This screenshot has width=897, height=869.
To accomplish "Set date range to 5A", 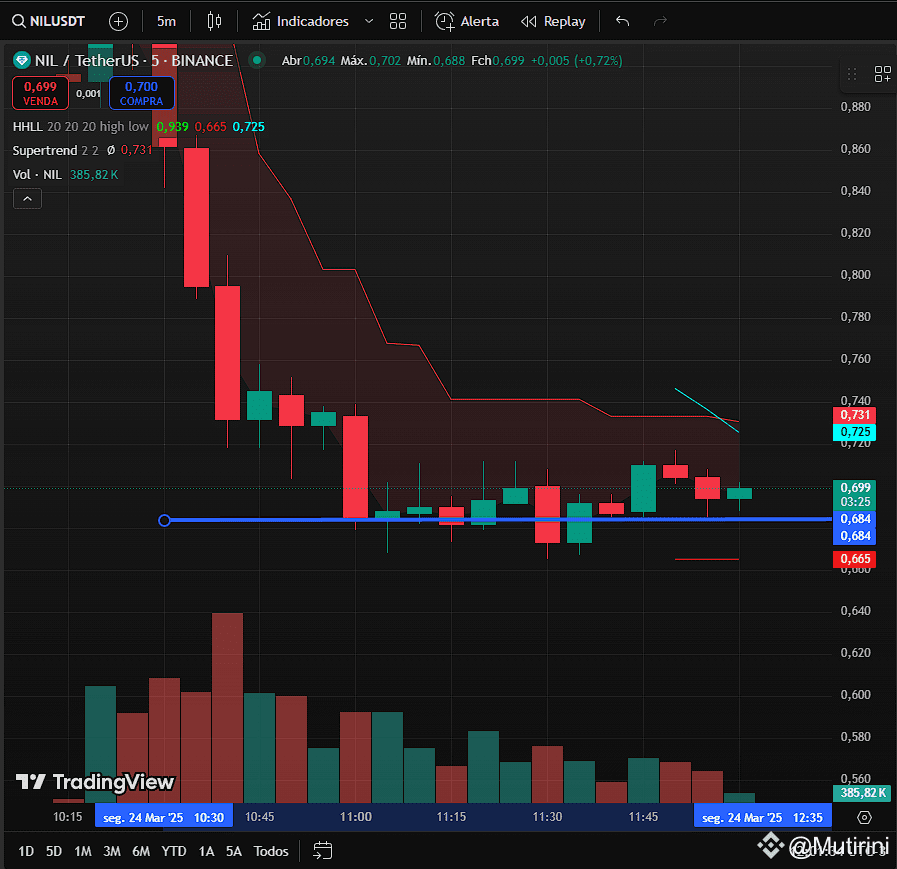I will [234, 851].
